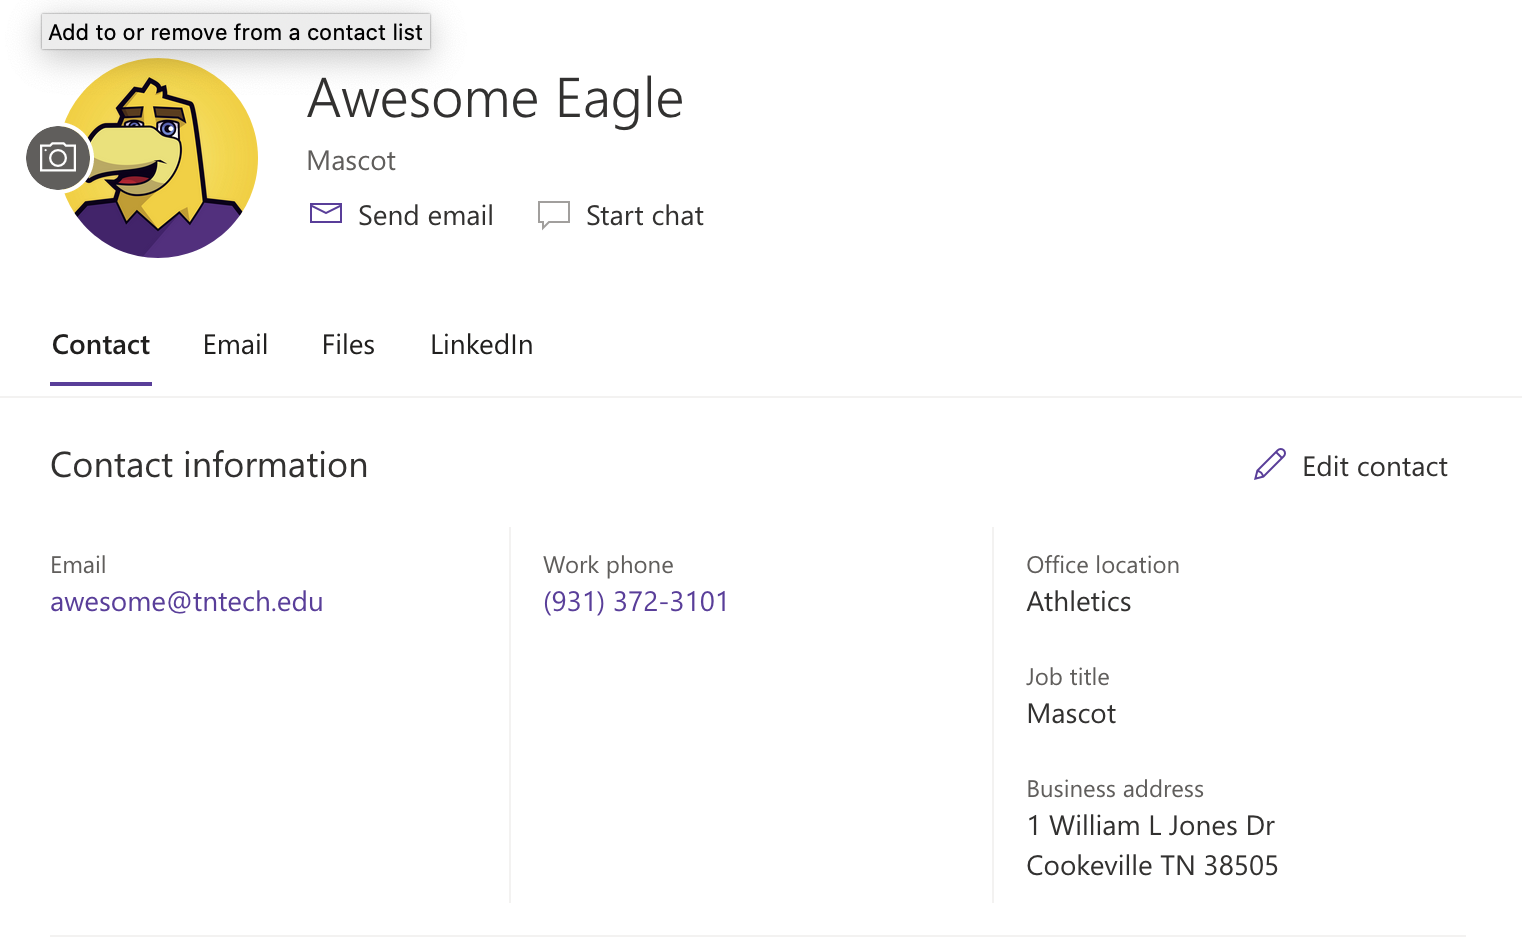Click the envelope icon beside Send email
The image size is (1524, 946).
click(326, 214)
